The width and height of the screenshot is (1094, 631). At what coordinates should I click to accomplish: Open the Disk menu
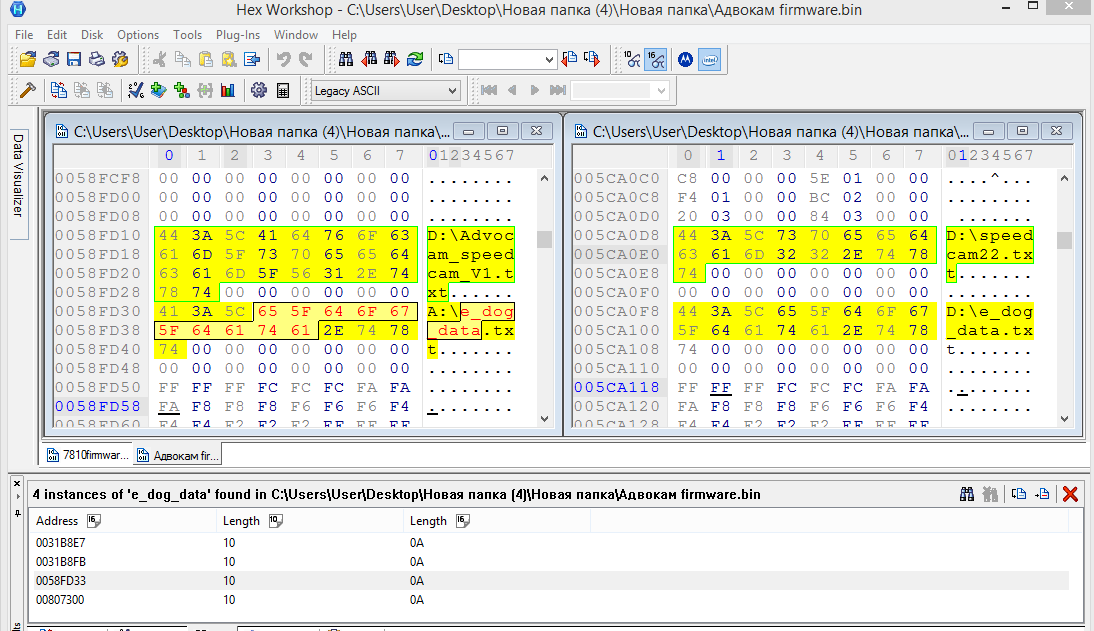92,35
